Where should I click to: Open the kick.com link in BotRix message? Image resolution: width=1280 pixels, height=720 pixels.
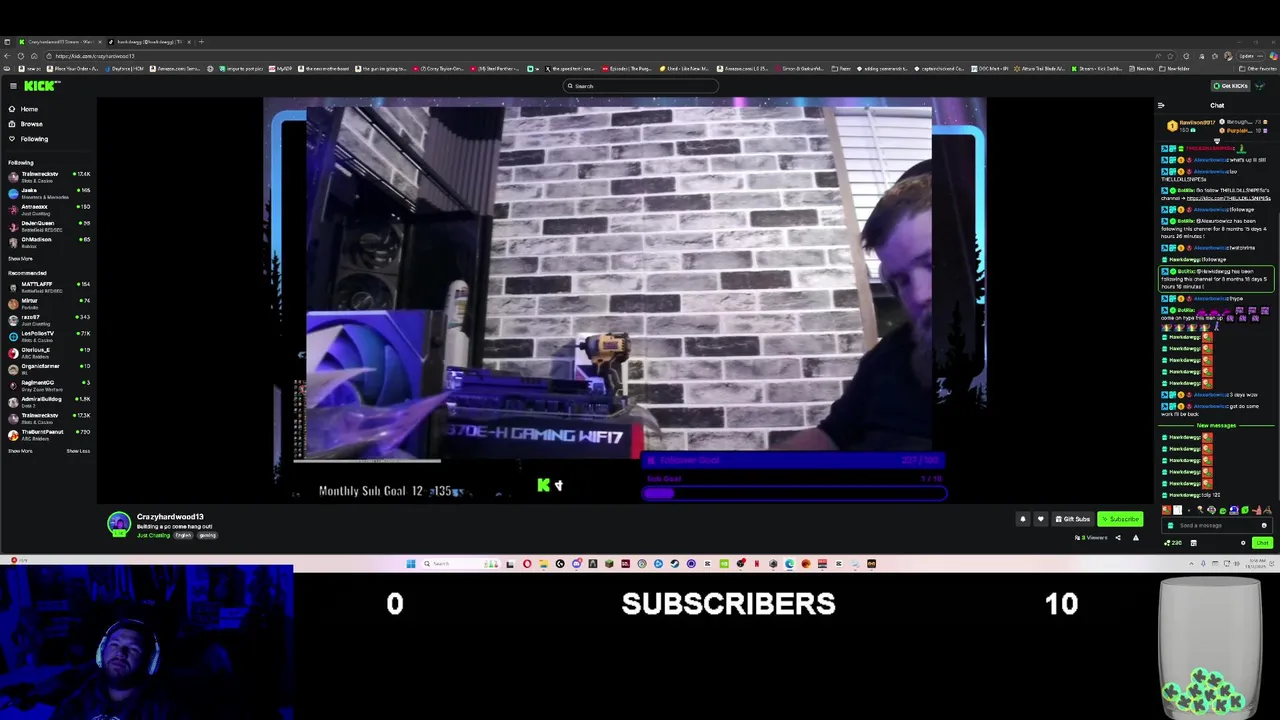tap(1229, 198)
